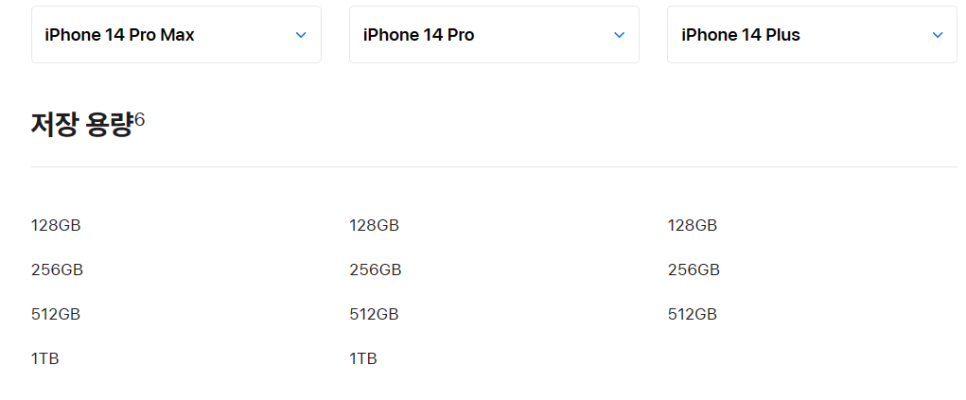Select 256GB in the iPhone 14 Pro Max column
This screenshot has height=400, width=966.
click(x=57, y=270)
